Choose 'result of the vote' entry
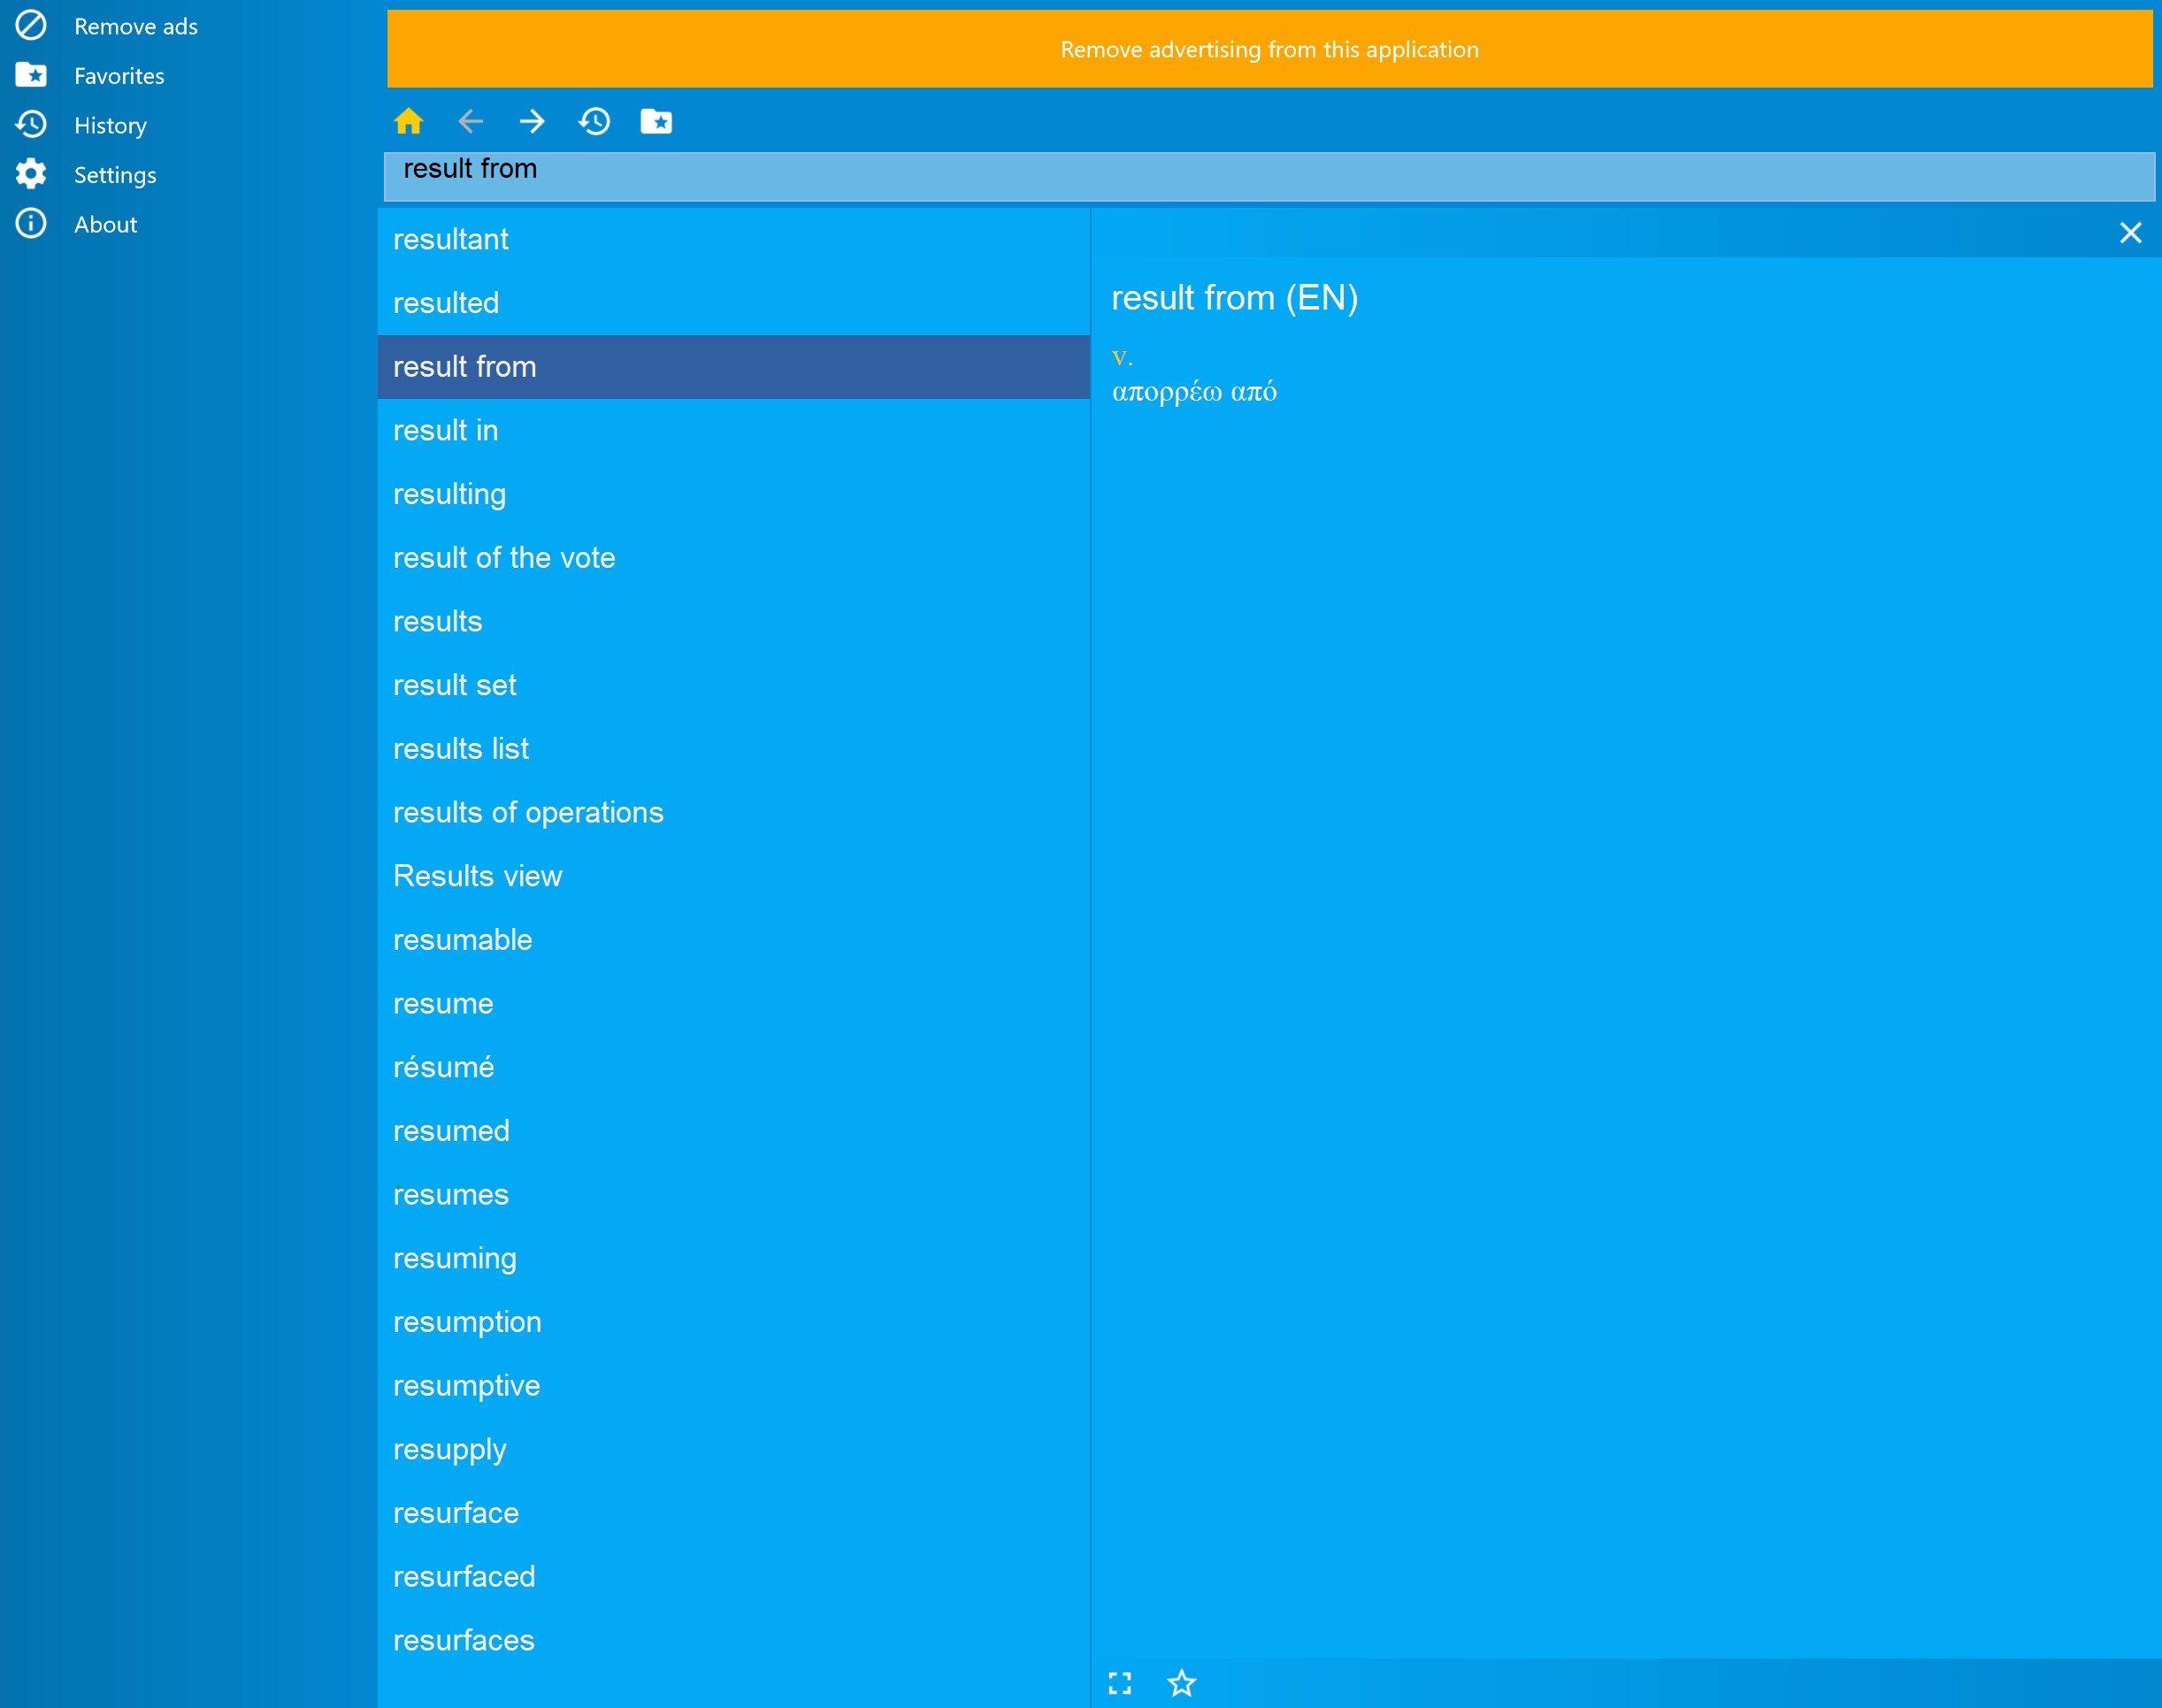 [503, 557]
